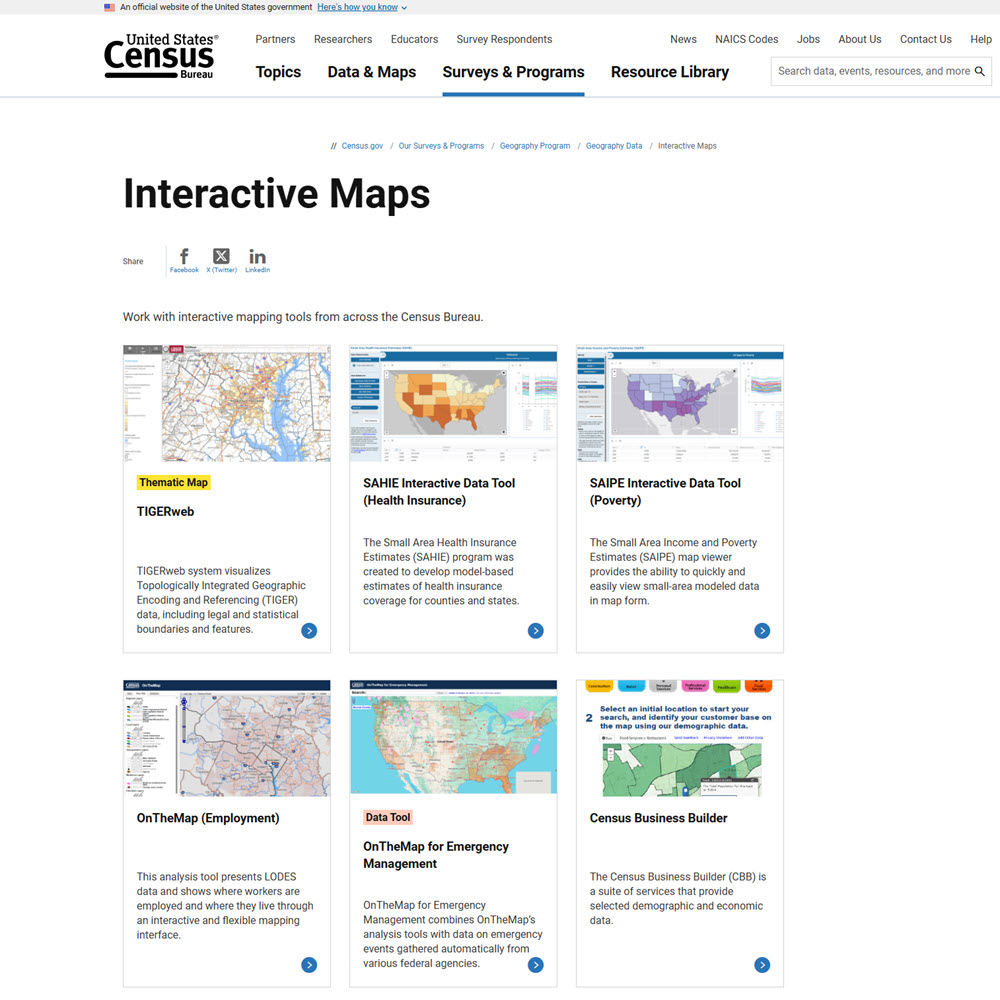Click OnTheMap for Emergency Management title
This screenshot has width=1000, height=1000.
436,855
